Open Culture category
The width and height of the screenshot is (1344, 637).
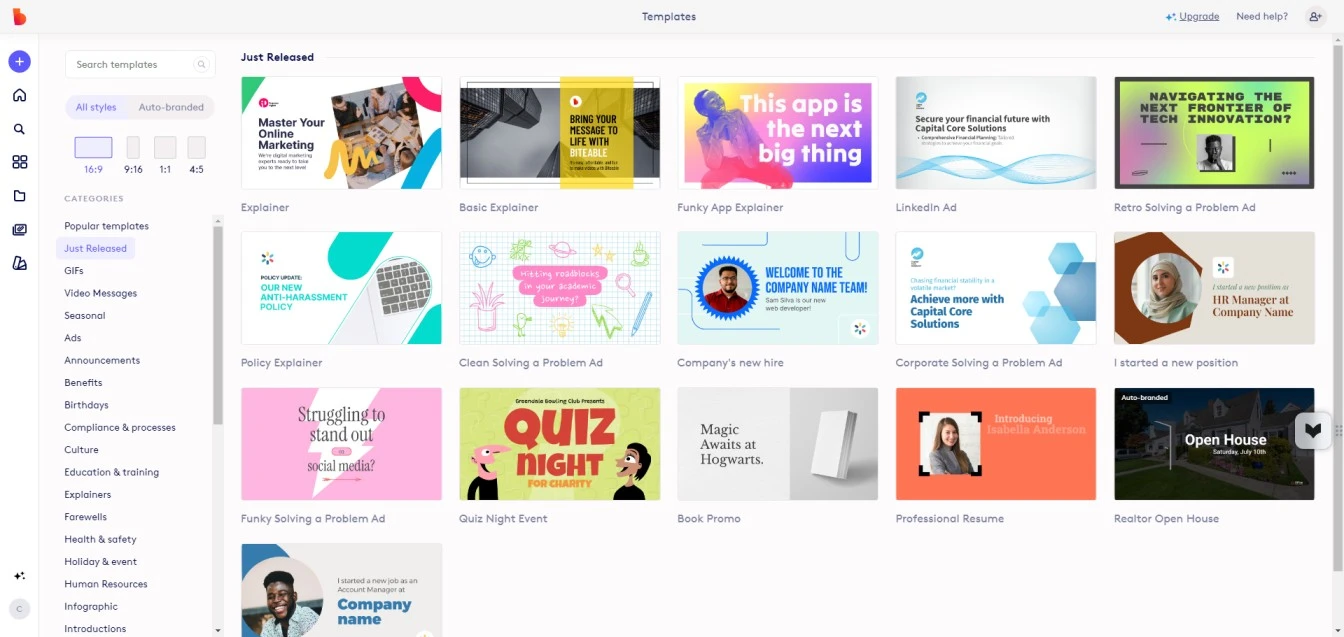(x=81, y=450)
